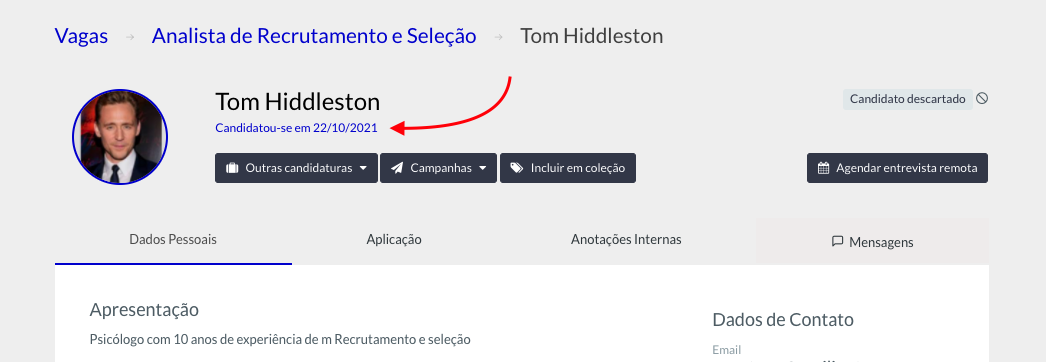
Task: Click the Candidatou-se em 22/10/2021 text
Action: pyautogui.click(x=296, y=128)
